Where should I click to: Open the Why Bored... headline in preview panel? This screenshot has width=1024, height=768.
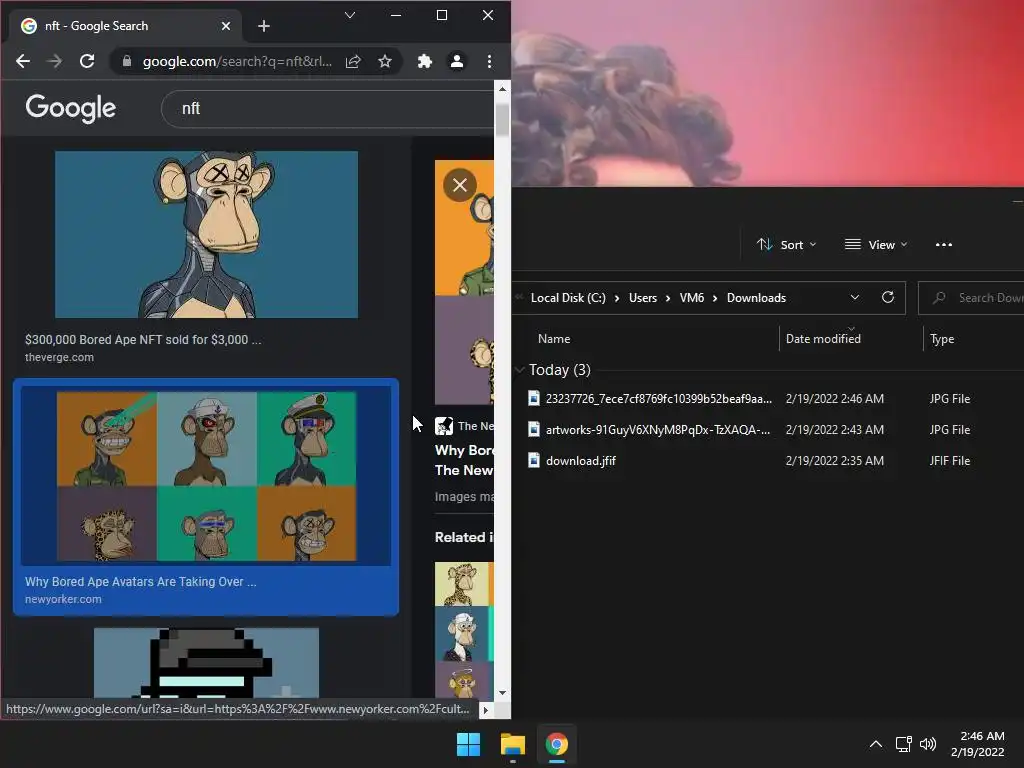[x=464, y=460]
